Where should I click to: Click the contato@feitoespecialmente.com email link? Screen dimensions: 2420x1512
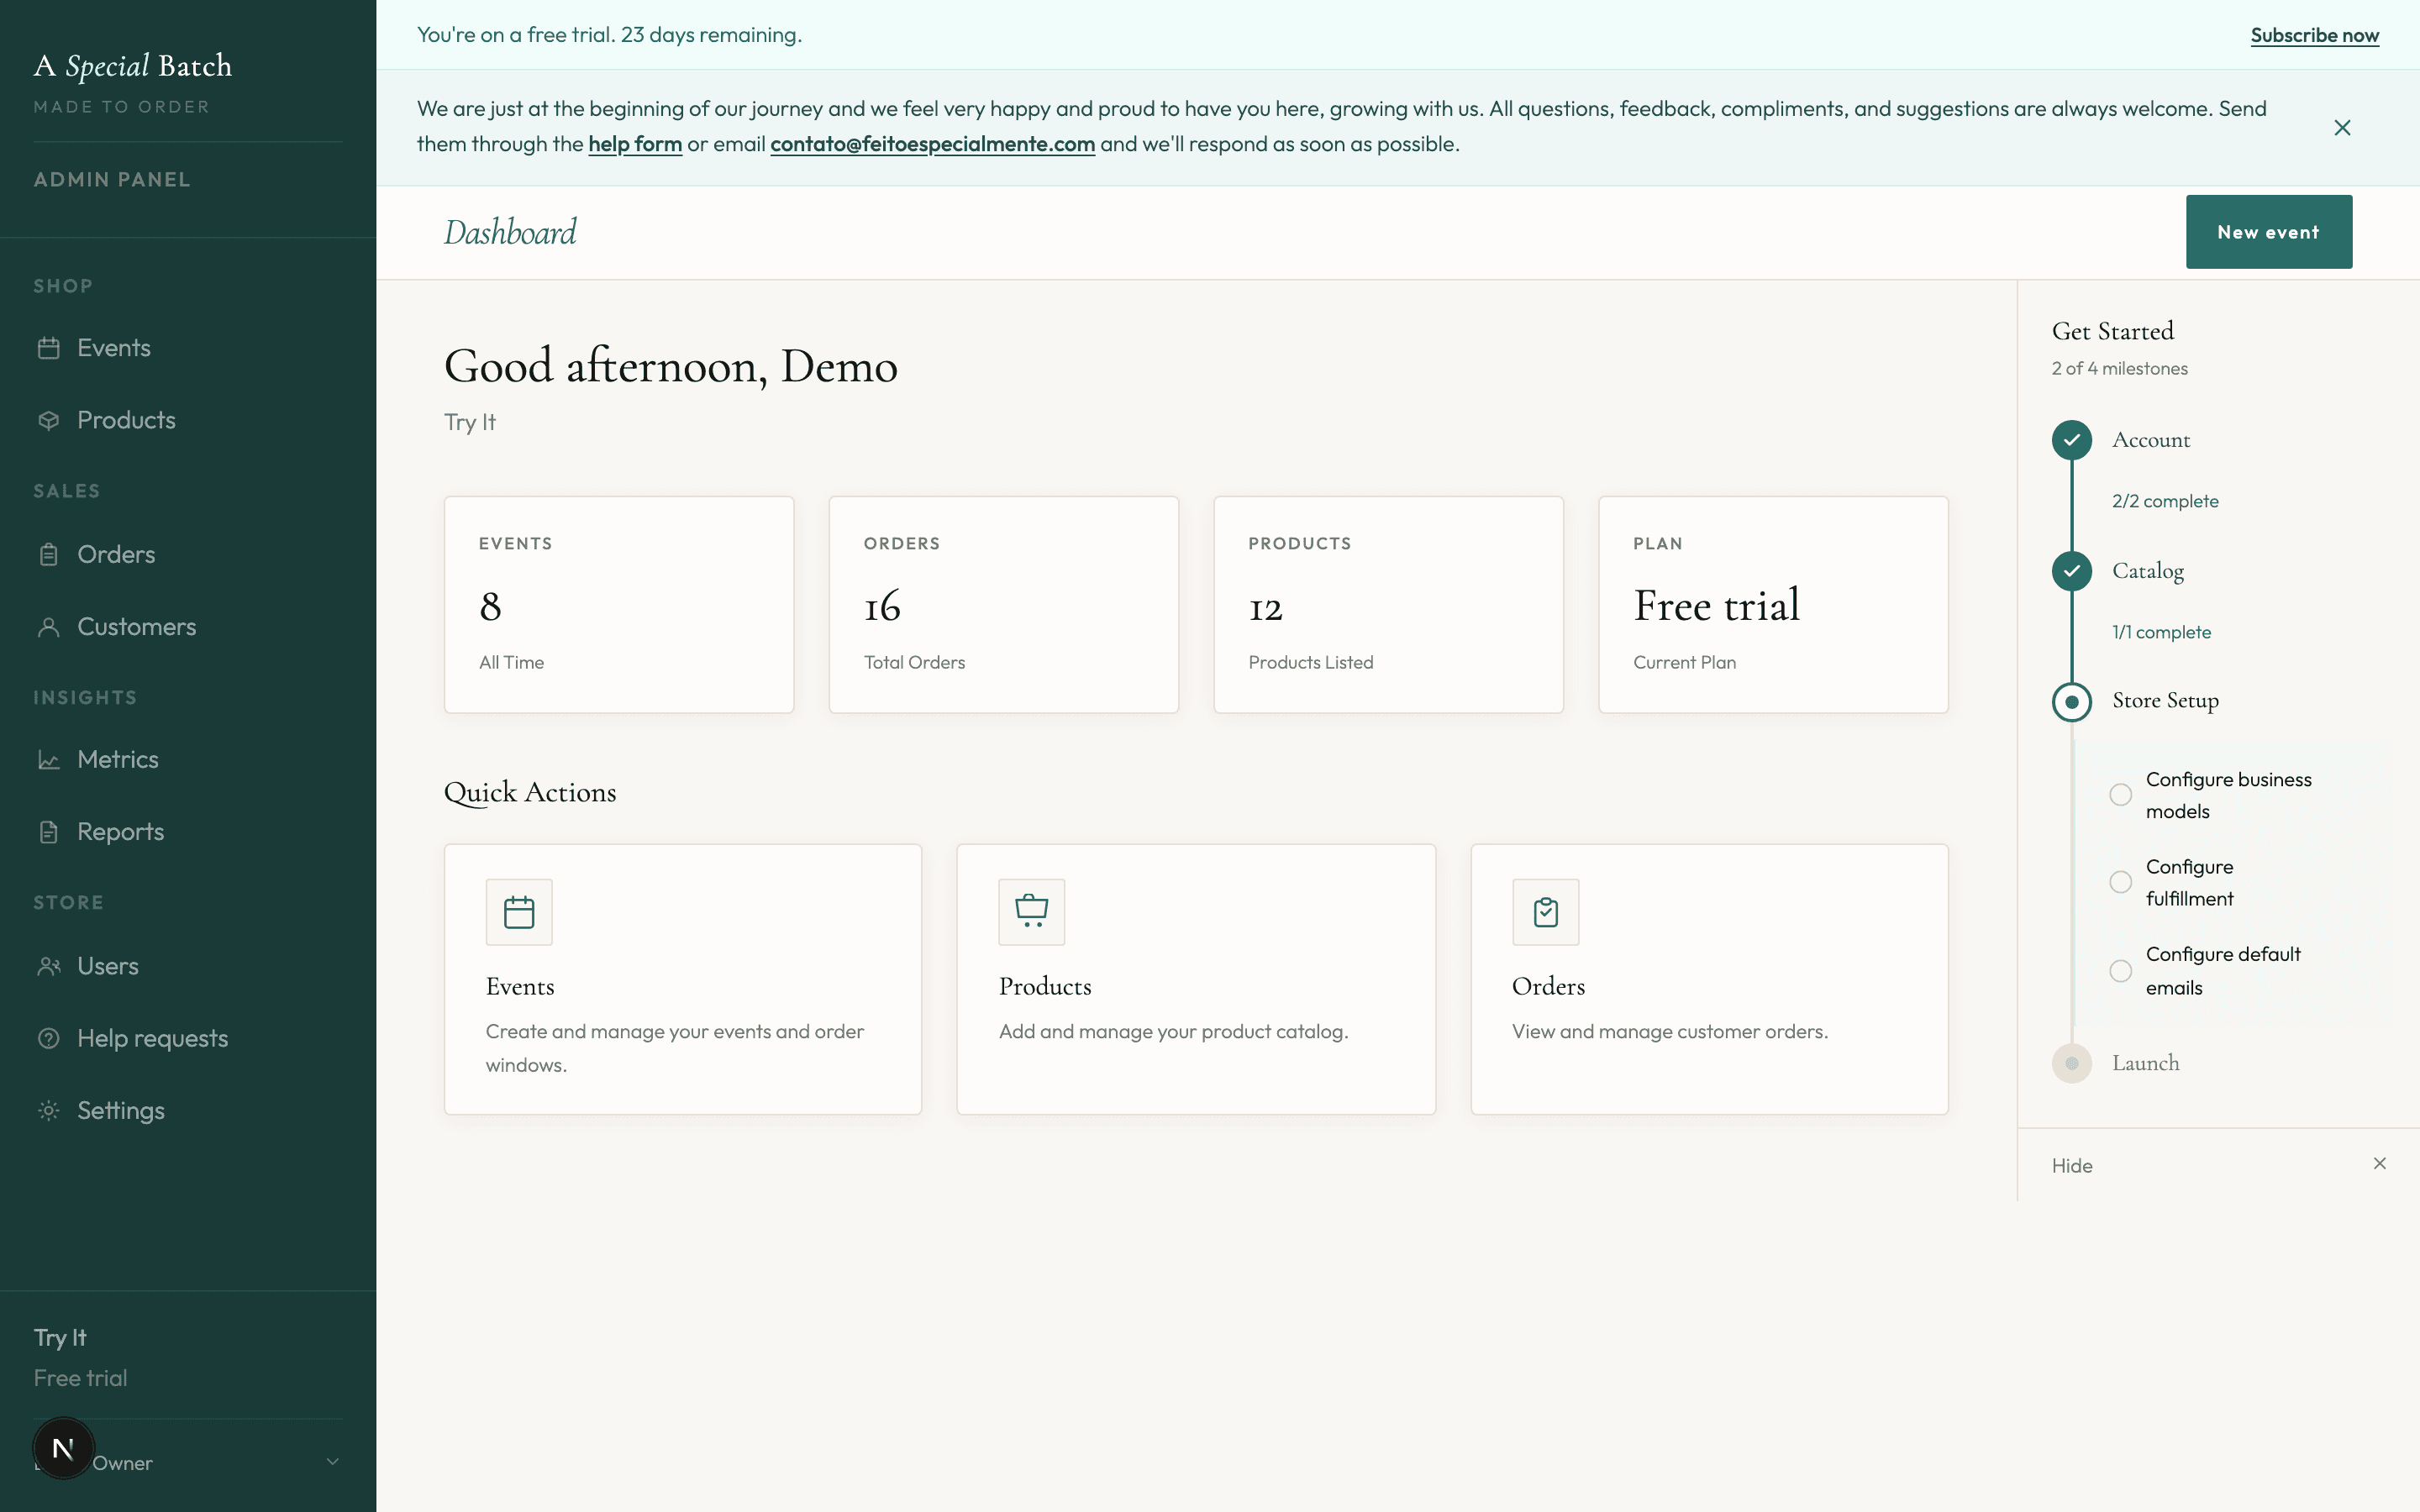coord(932,144)
